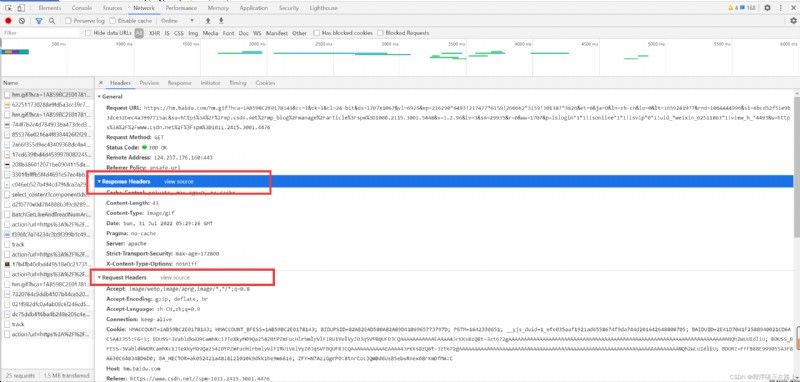Open Network panel settings gear
Viewport: 800px width, 382px height.
(793, 21)
